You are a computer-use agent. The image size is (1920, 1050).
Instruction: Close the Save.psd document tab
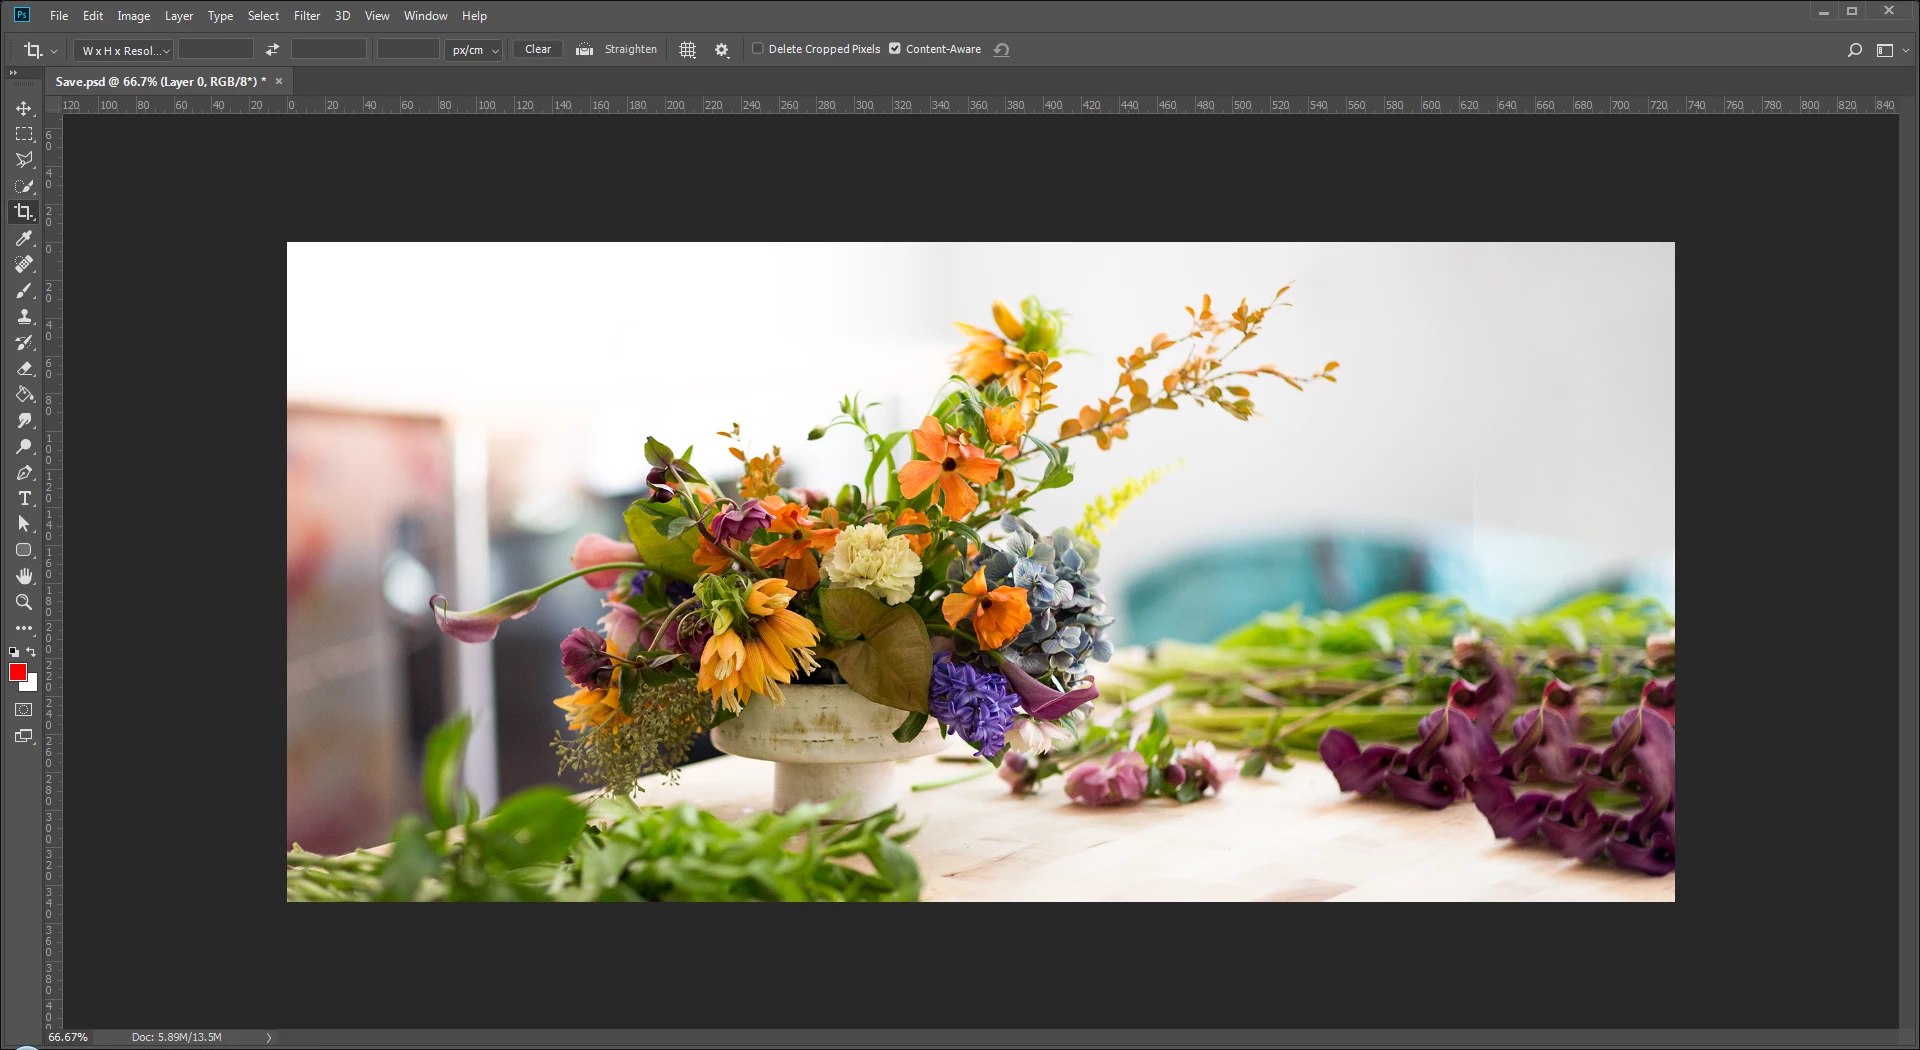[279, 82]
